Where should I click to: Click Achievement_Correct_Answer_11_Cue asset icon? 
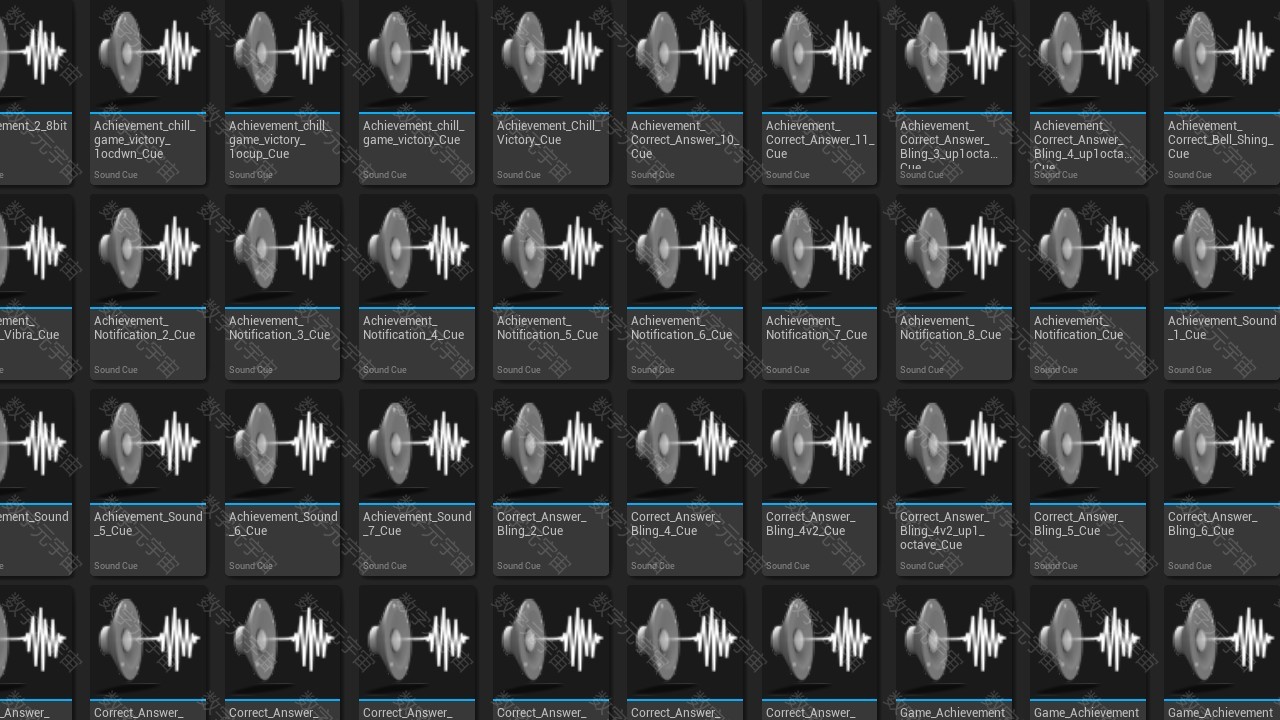819,54
